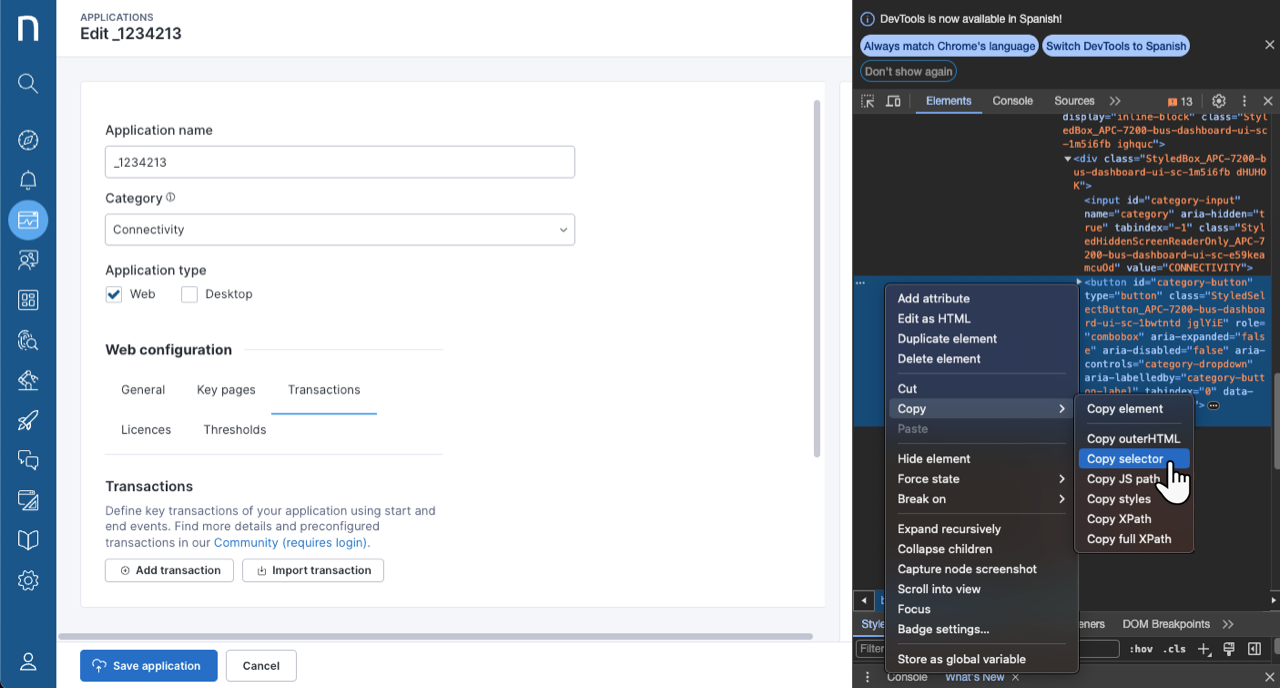Toggle DevTools device toolbar icon

pos(893,101)
